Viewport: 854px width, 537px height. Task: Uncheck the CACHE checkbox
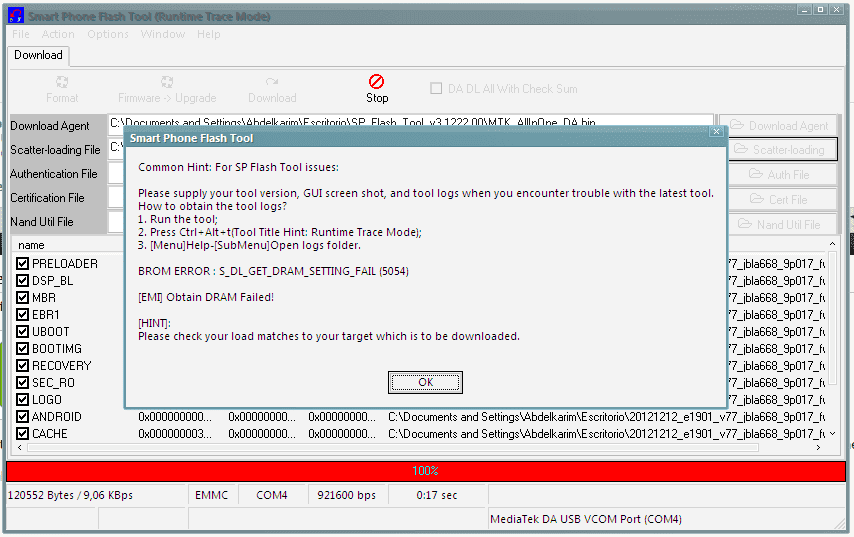(x=22, y=434)
